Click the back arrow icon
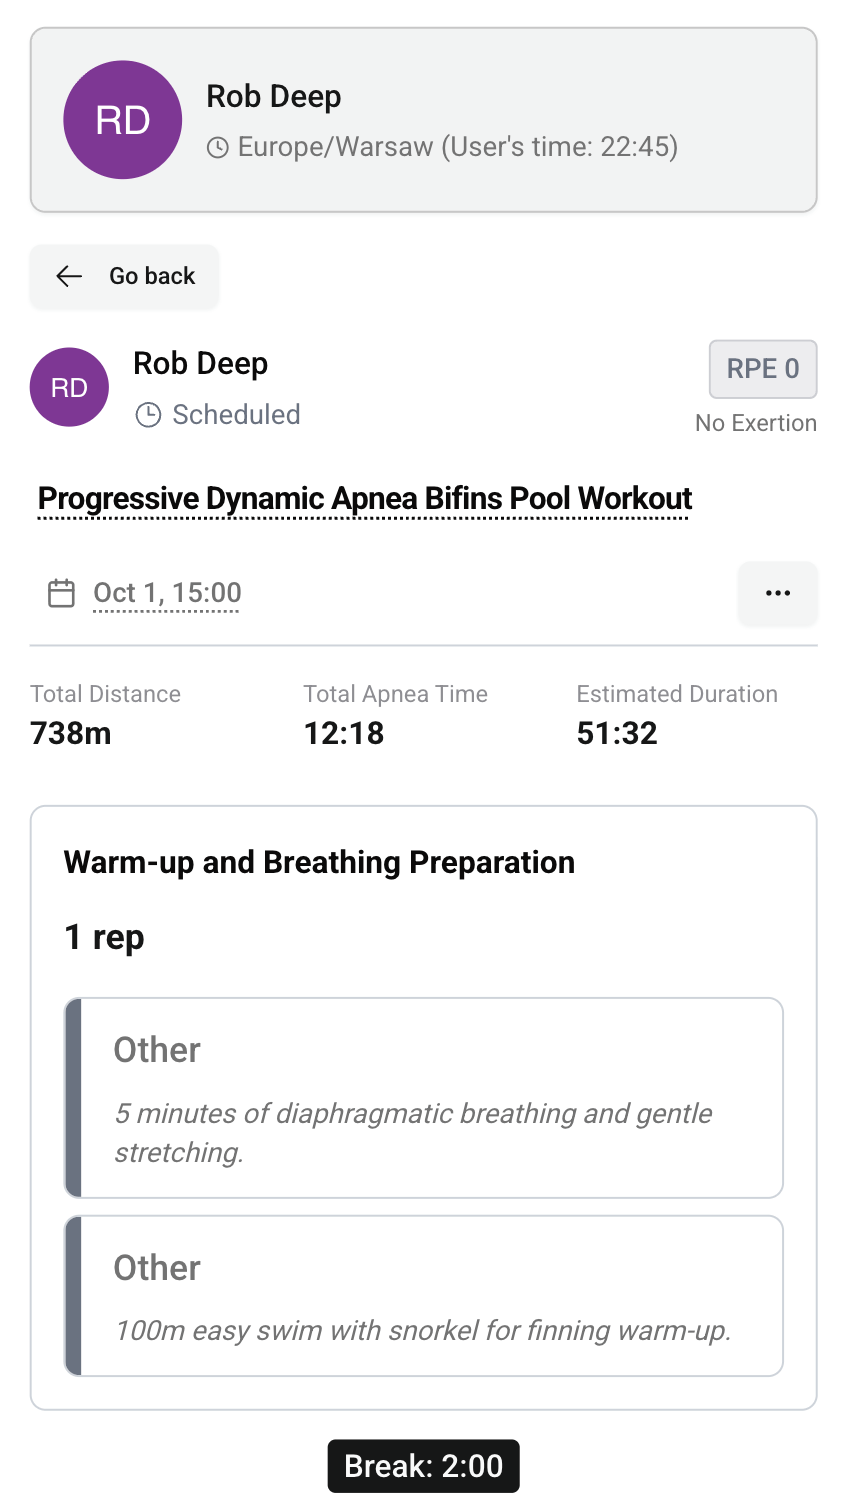This screenshot has width=849, height=1509. (x=68, y=276)
